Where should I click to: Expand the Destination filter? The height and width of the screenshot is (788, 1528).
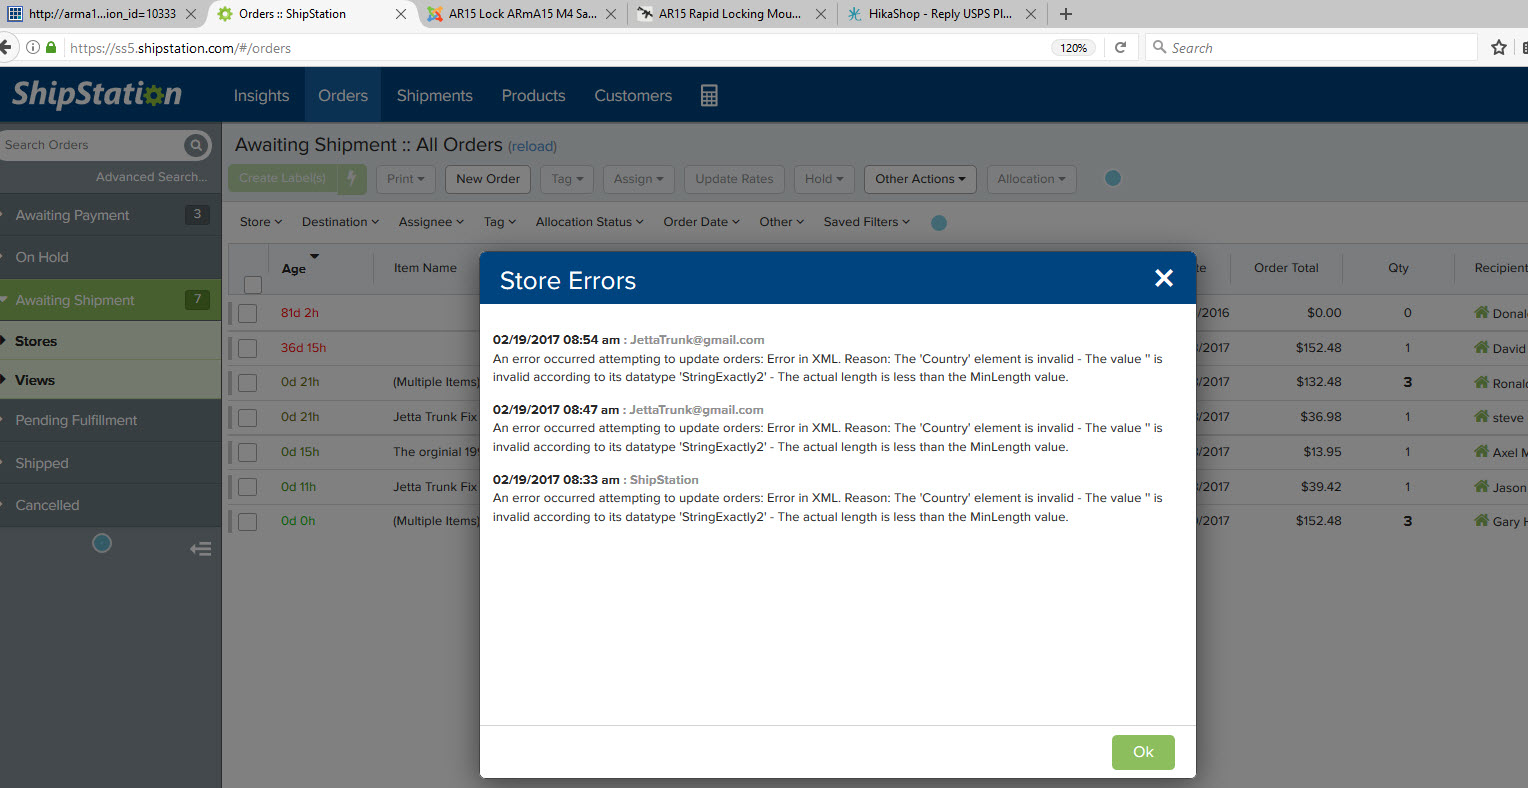coord(340,222)
